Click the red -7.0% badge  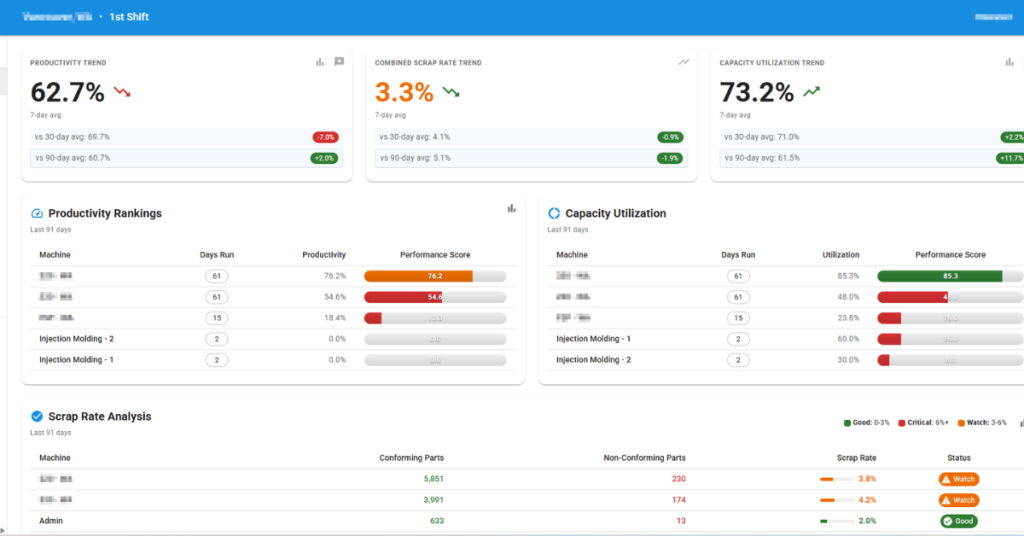325,137
